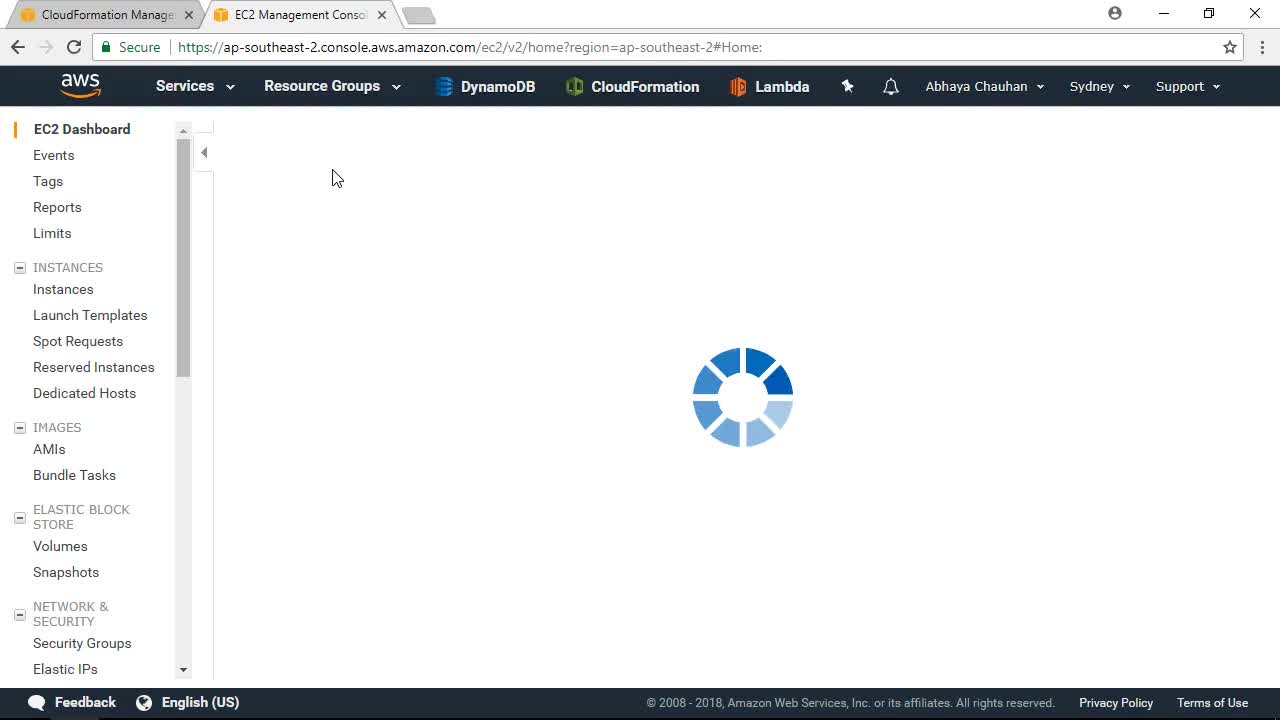Click the browser back arrow
This screenshot has width=1280, height=720.
(x=18, y=47)
